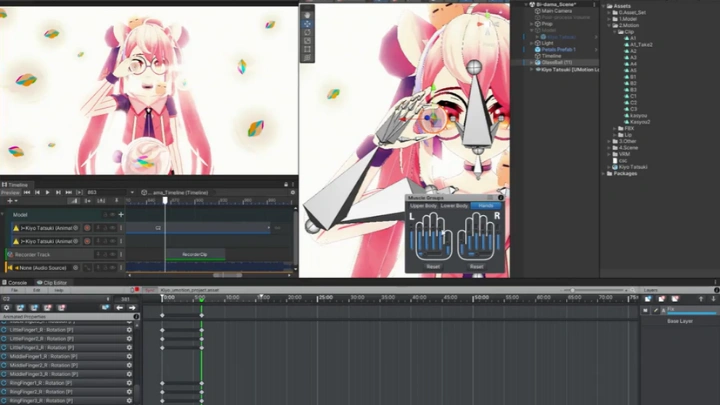
Task: Click the Upper Body muscle group tab
Action: click(423, 206)
